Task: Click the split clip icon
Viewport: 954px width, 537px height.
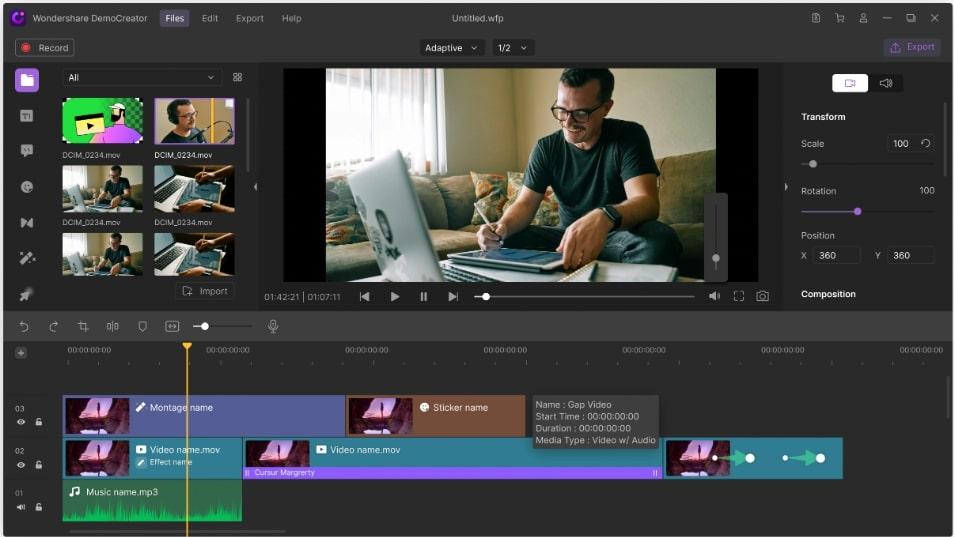Action: point(112,326)
